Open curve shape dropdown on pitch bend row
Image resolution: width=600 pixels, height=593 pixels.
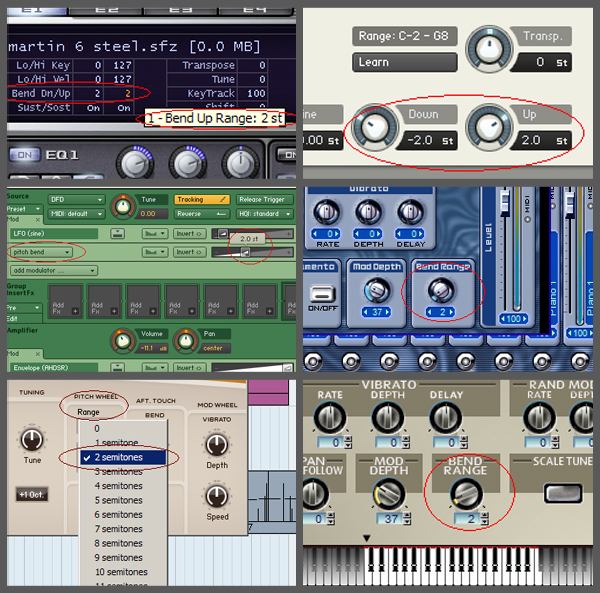pyautogui.click(x=155, y=252)
